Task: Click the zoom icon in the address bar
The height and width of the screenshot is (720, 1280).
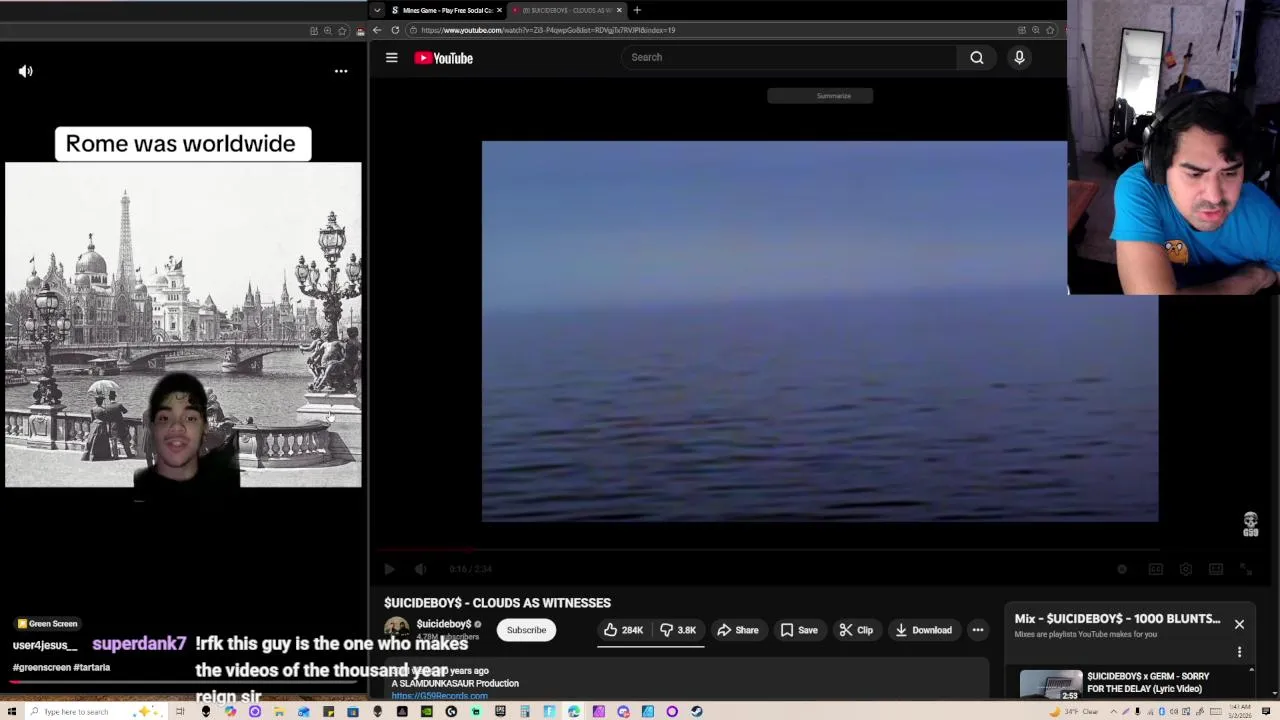Action: 1035,30
